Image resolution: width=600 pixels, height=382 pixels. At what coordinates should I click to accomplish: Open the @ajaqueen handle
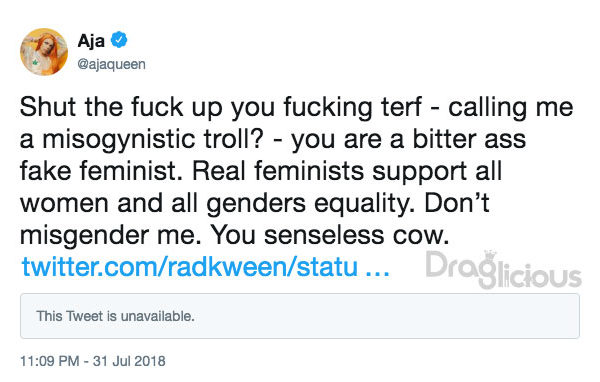111,64
